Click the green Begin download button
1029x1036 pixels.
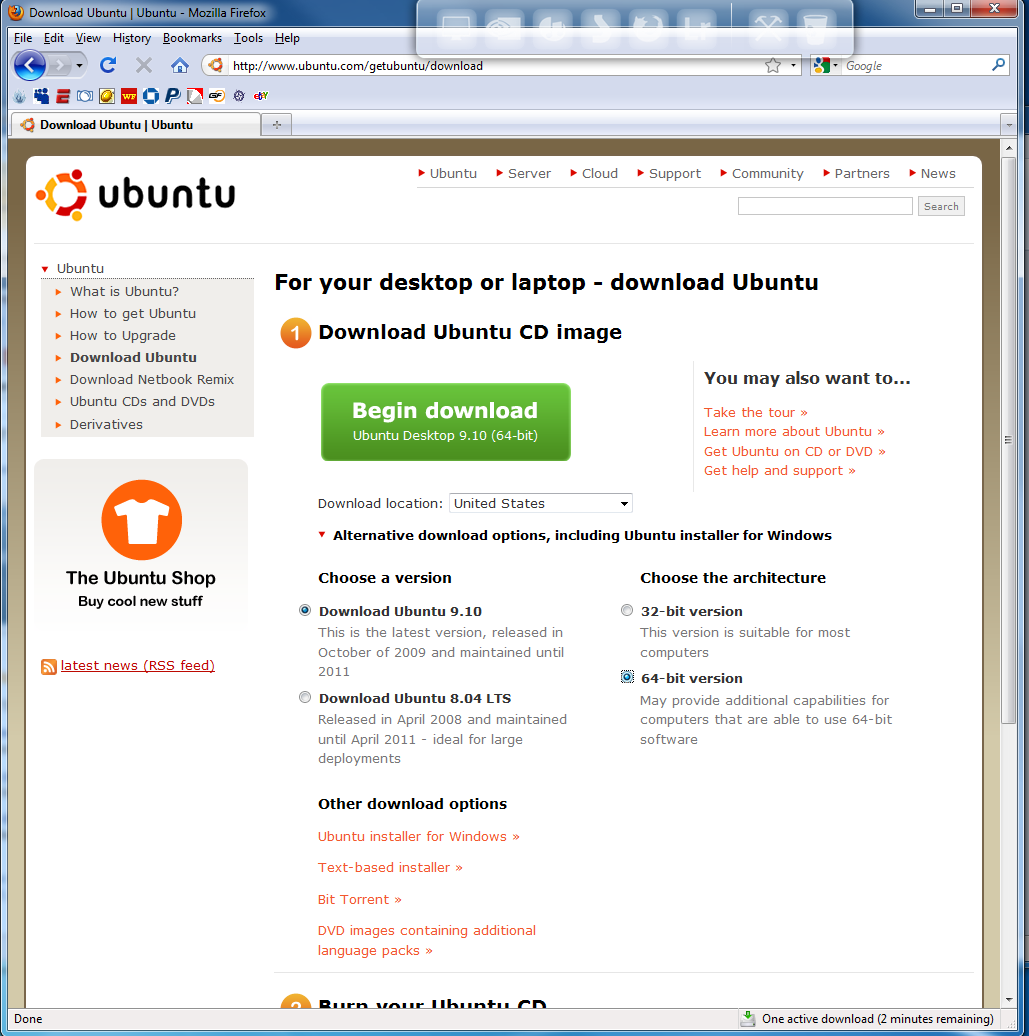click(x=445, y=422)
